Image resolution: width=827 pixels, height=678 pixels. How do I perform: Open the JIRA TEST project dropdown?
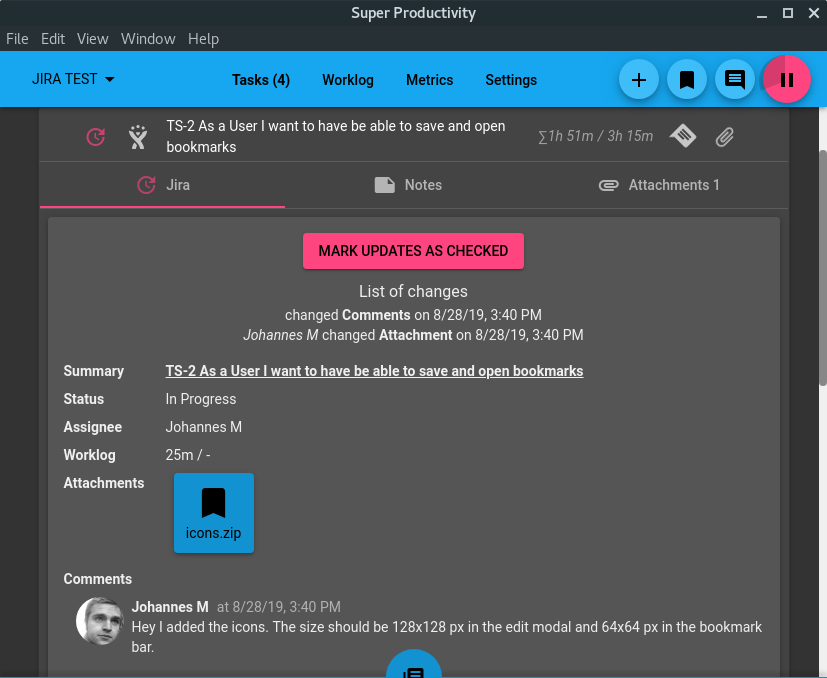tap(73, 79)
